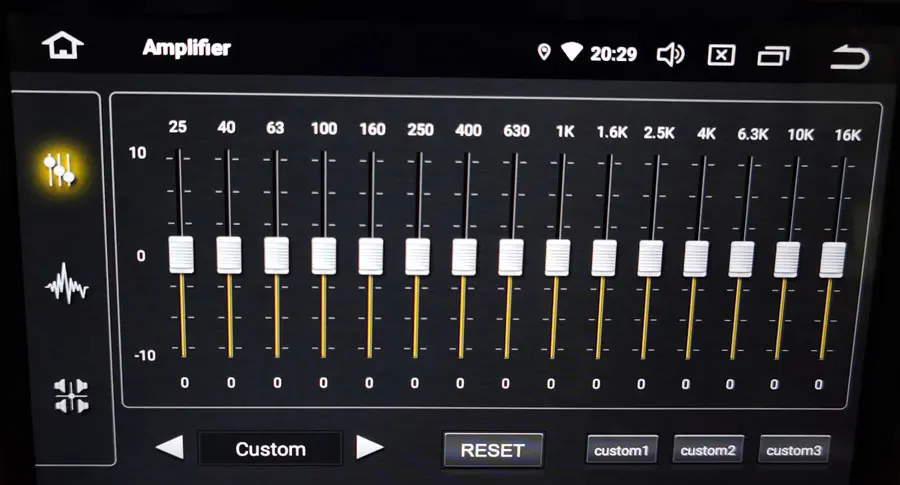Click the 400 Hz slider handle
Image resolution: width=900 pixels, height=485 pixels.
[464, 258]
